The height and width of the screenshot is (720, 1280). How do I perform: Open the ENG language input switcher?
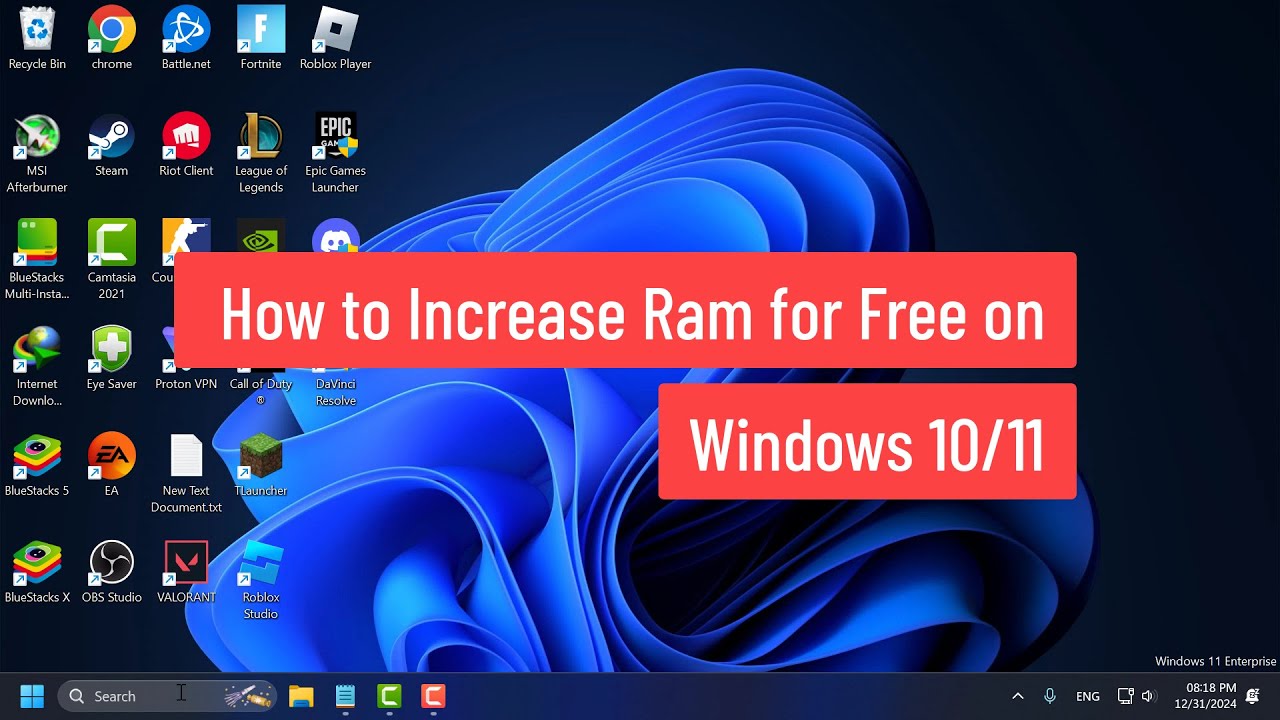tap(1088, 696)
